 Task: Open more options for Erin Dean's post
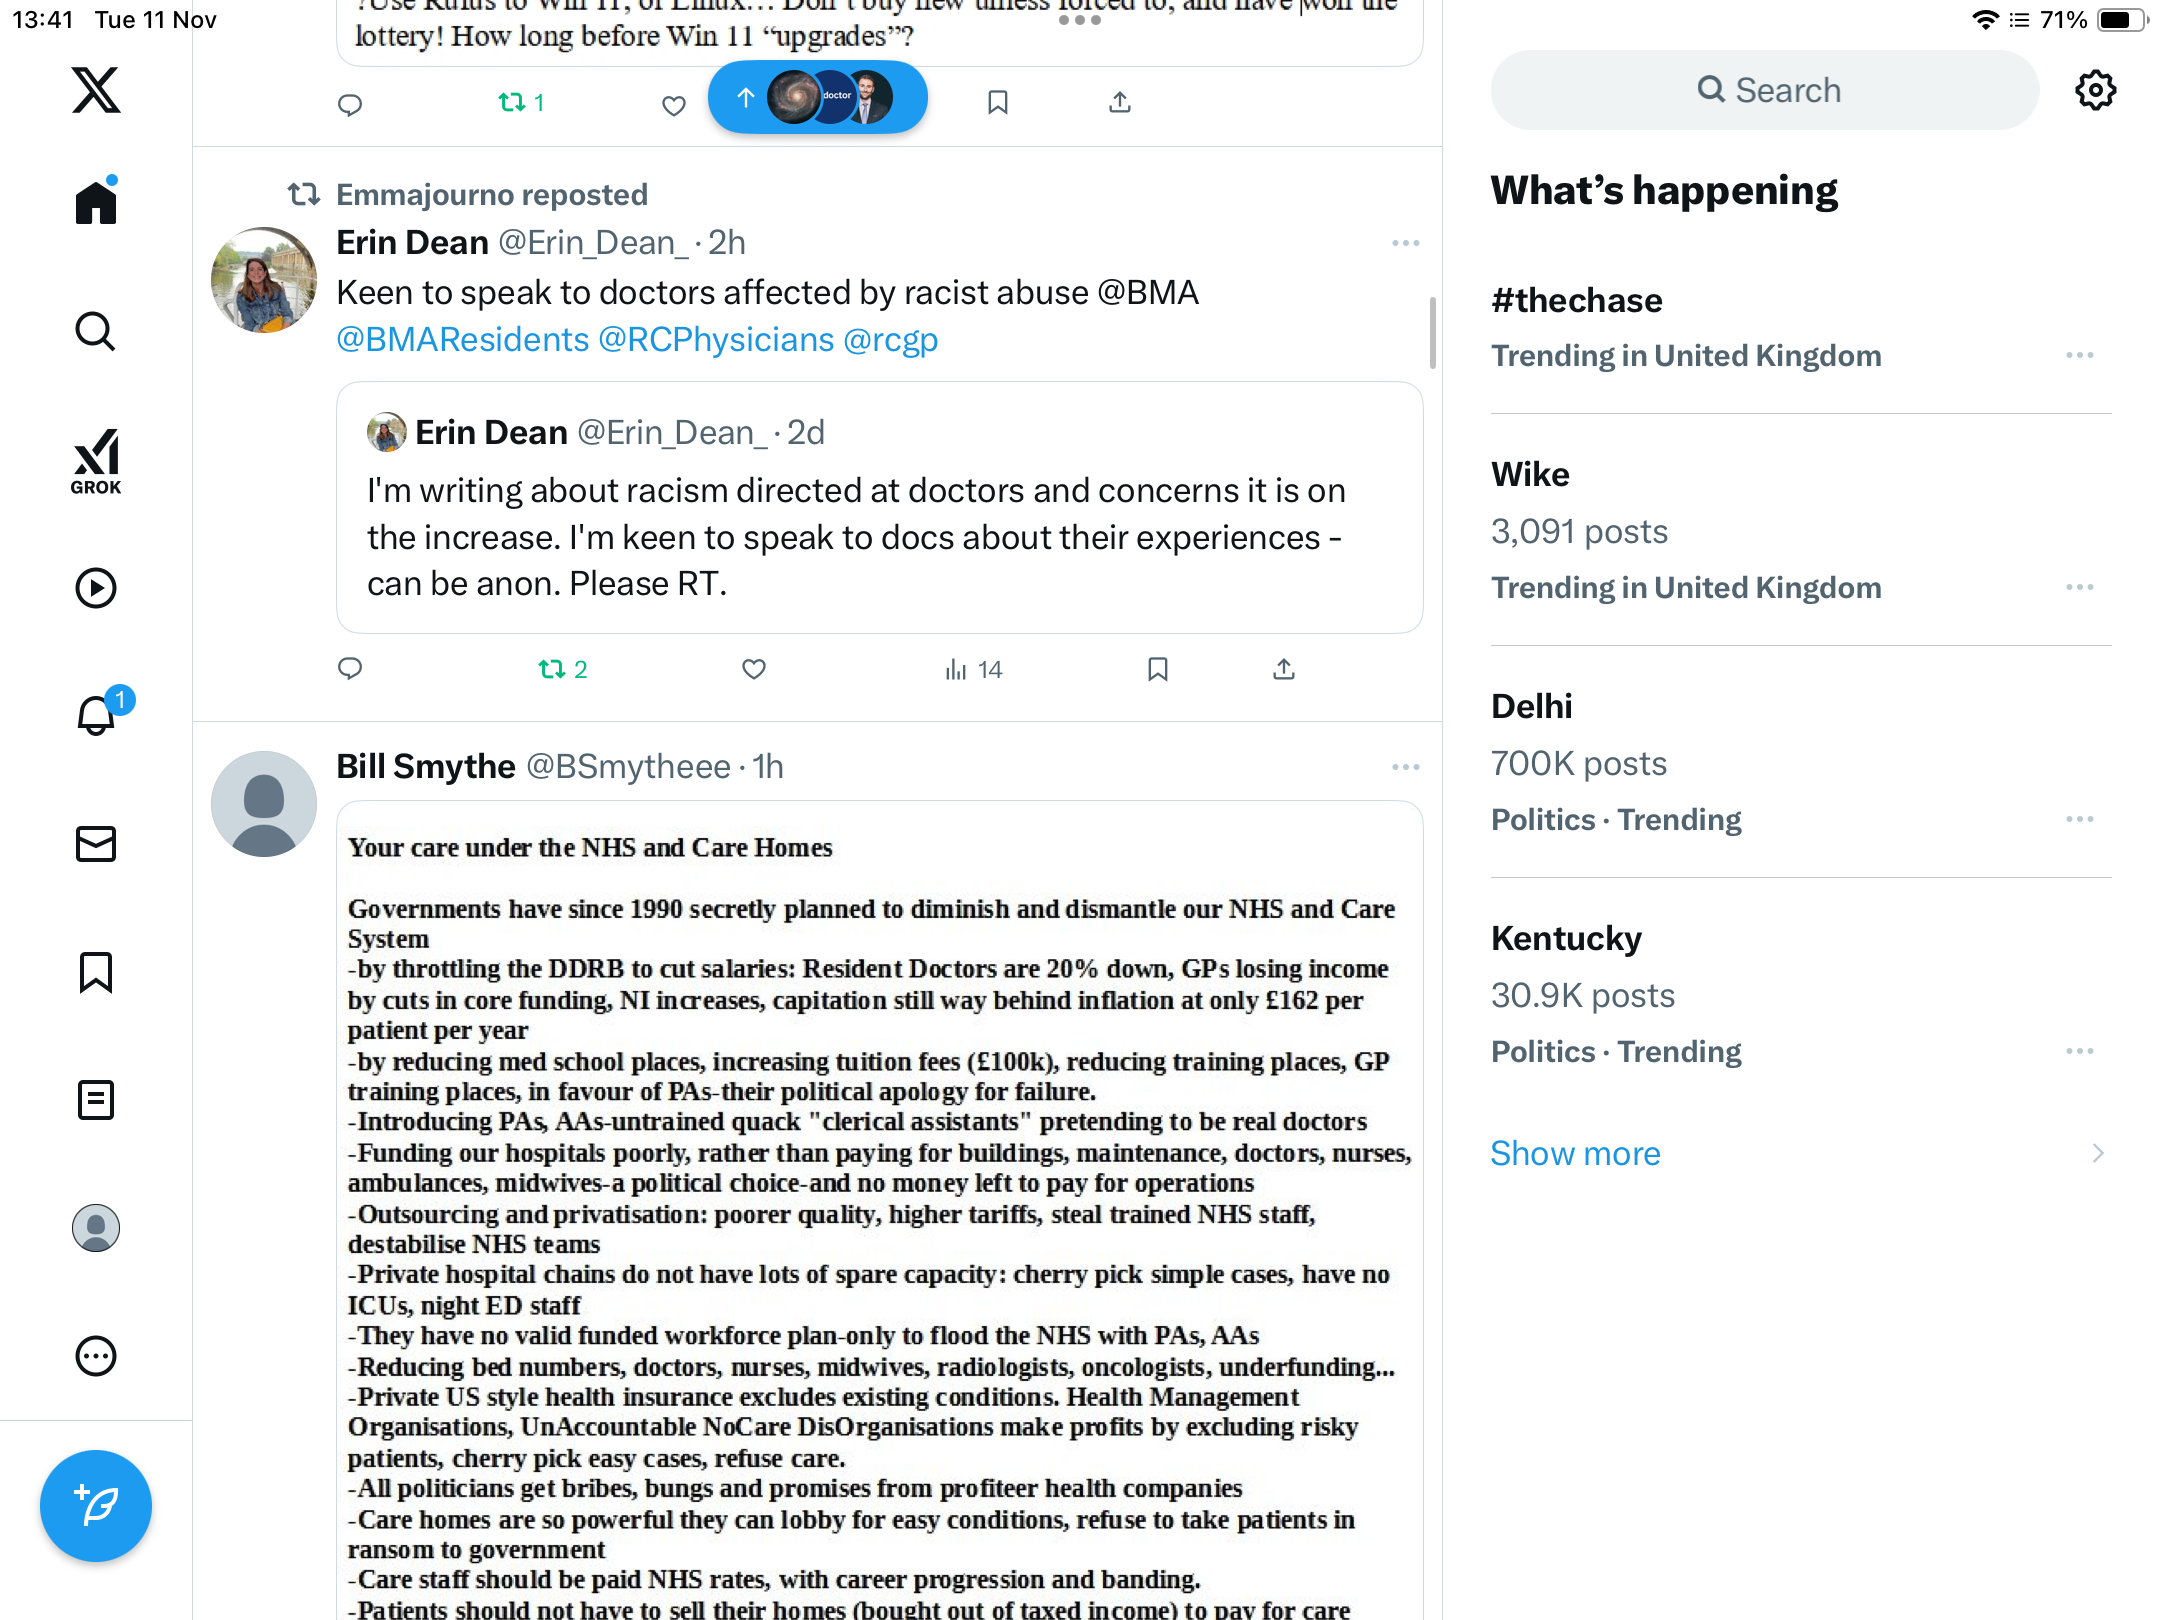tap(1406, 243)
